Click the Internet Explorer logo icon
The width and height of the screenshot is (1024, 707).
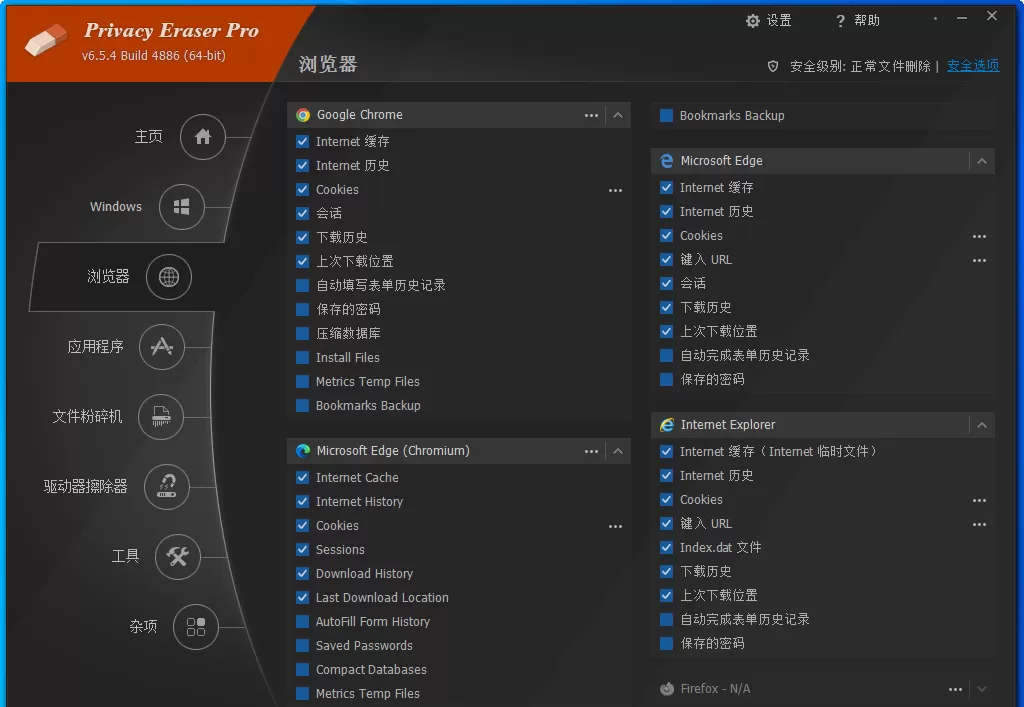coord(666,425)
